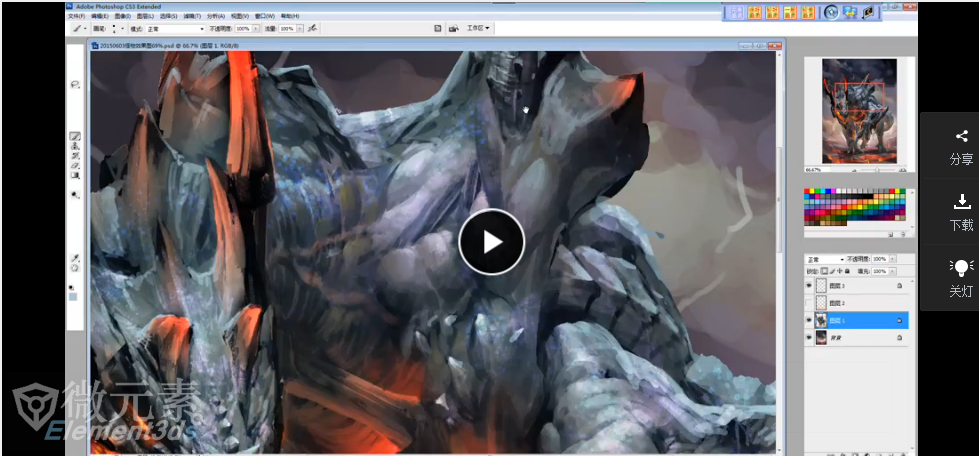Select the Hand tool
This screenshot has height=456, width=979.
(74, 268)
